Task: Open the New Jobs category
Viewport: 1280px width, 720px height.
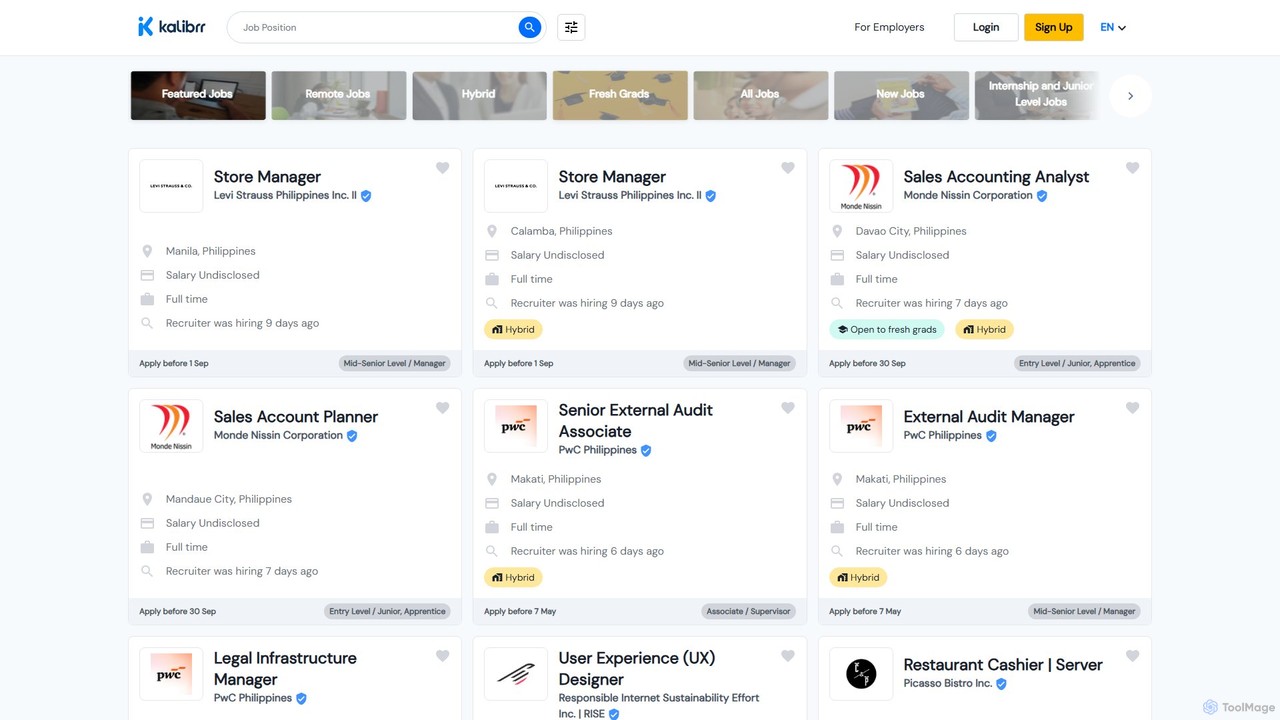Action: (901, 95)
